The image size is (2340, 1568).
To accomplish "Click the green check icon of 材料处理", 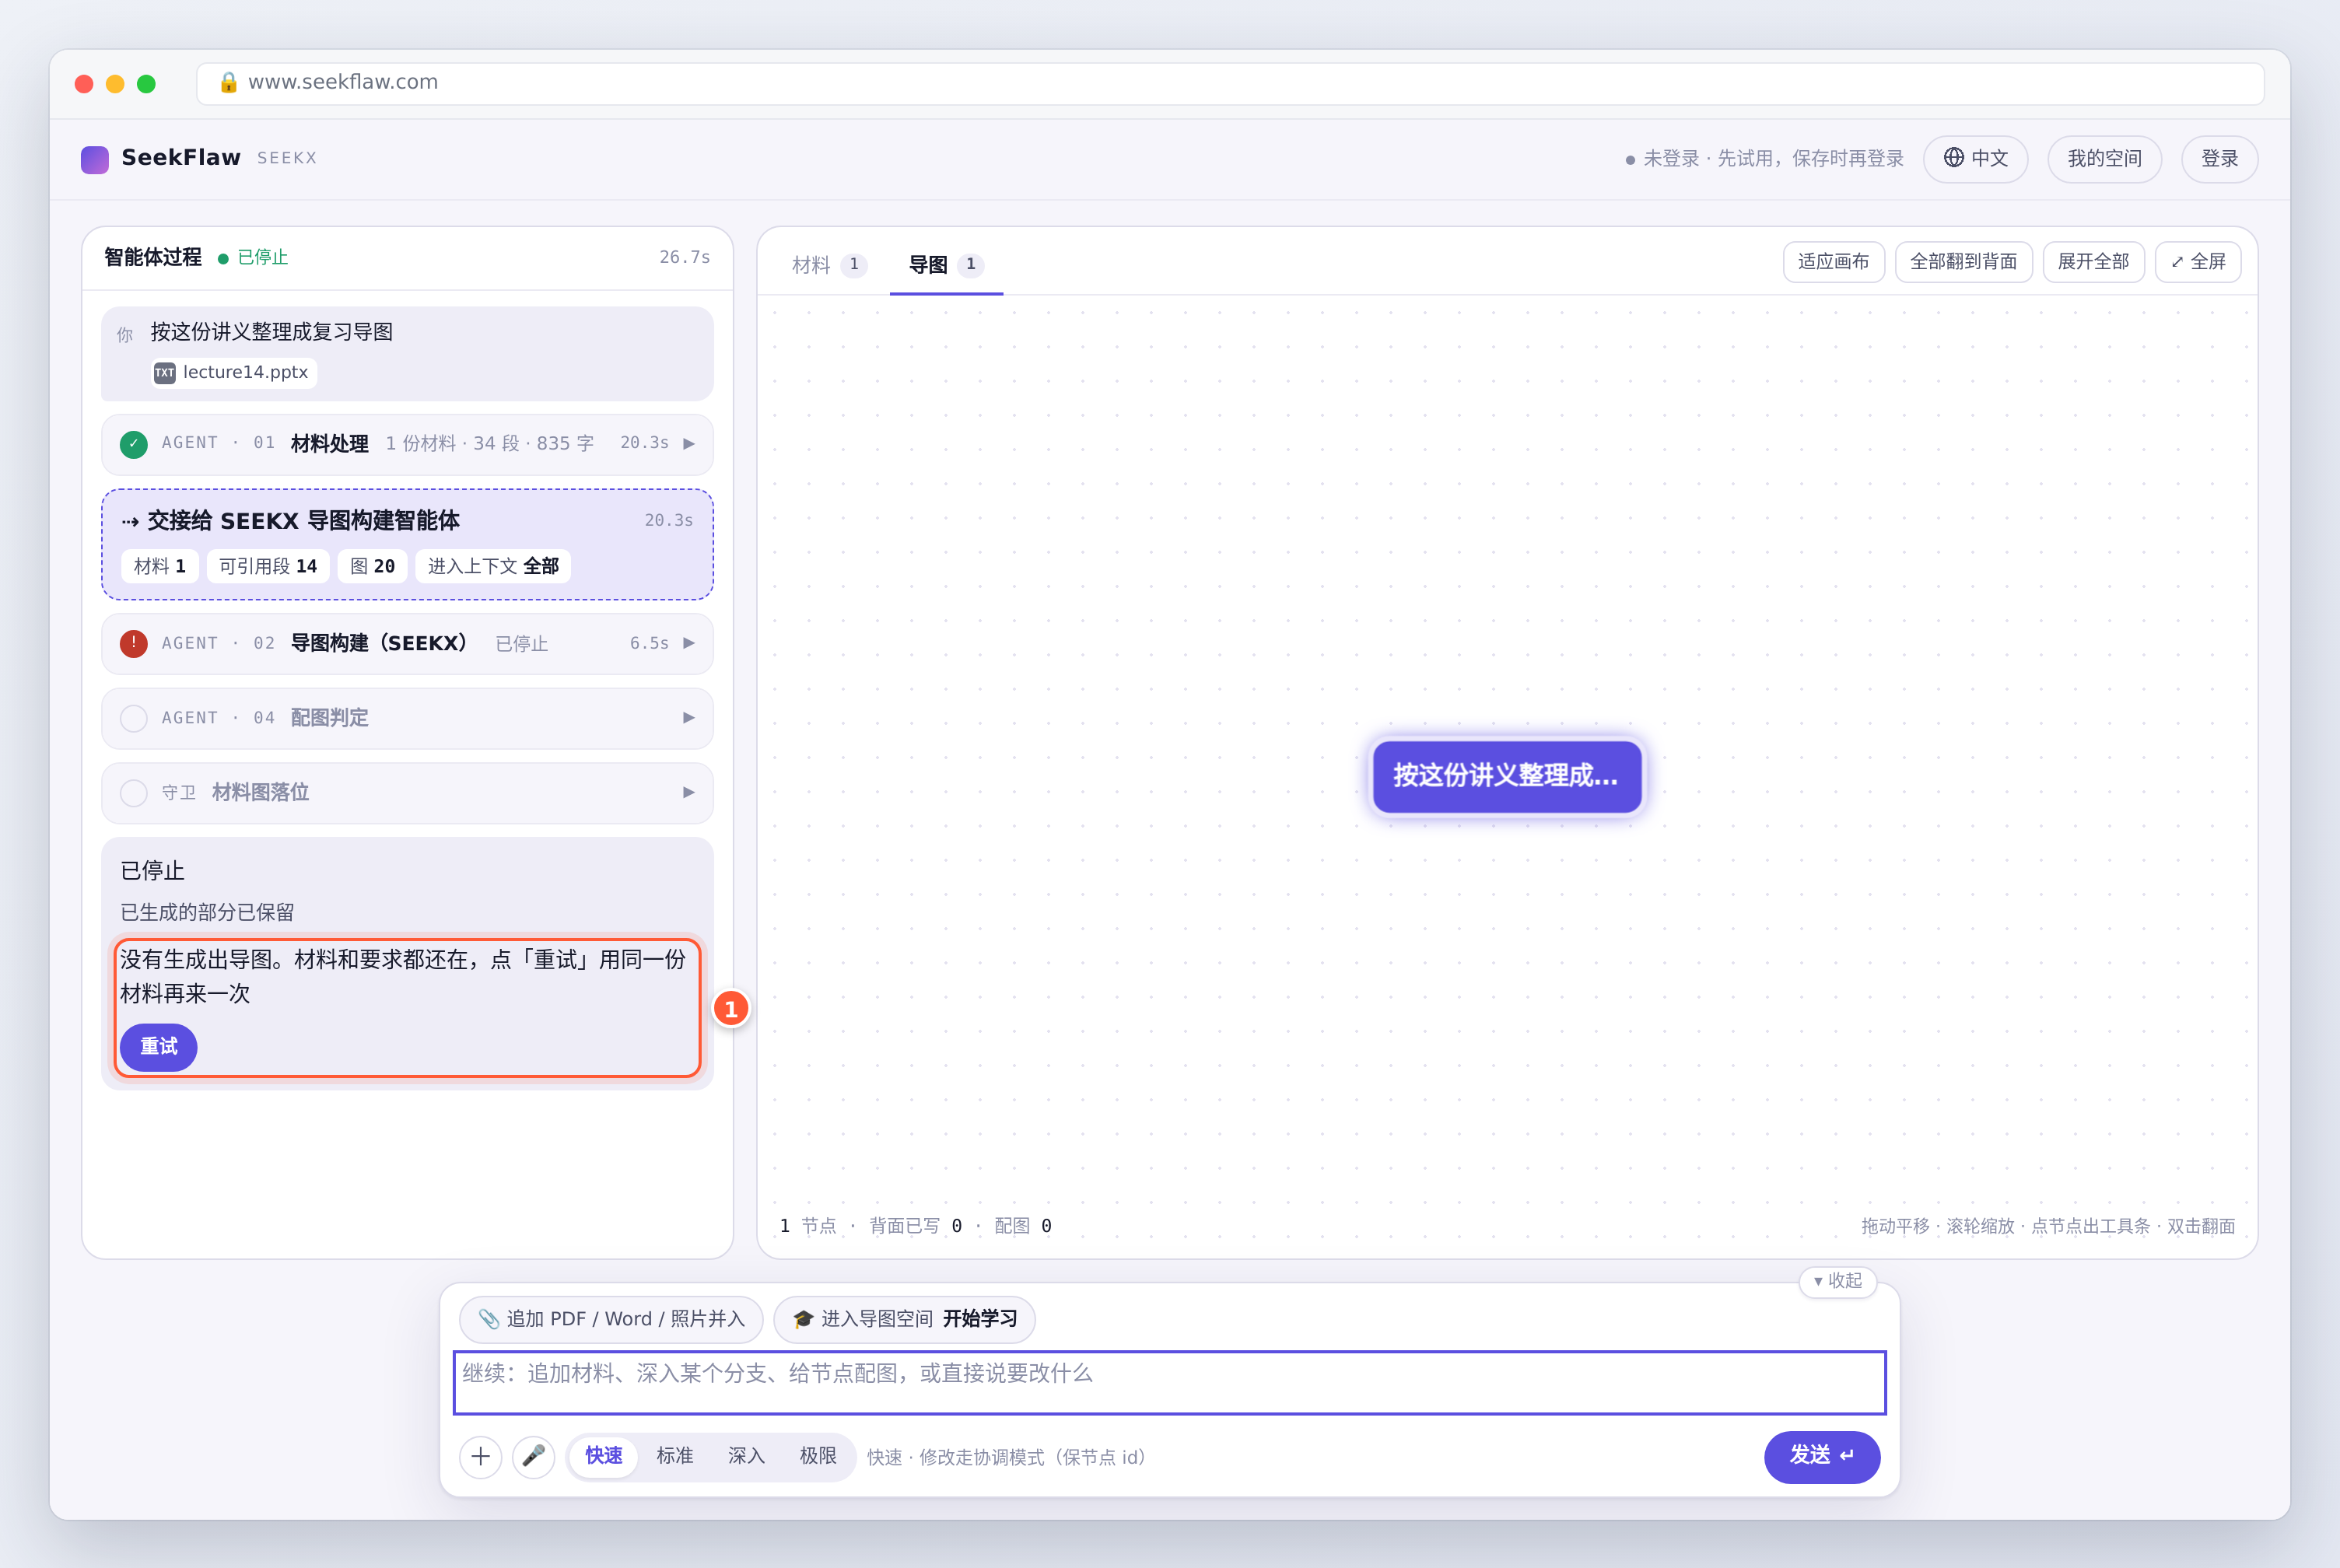I will coord(133,444).
